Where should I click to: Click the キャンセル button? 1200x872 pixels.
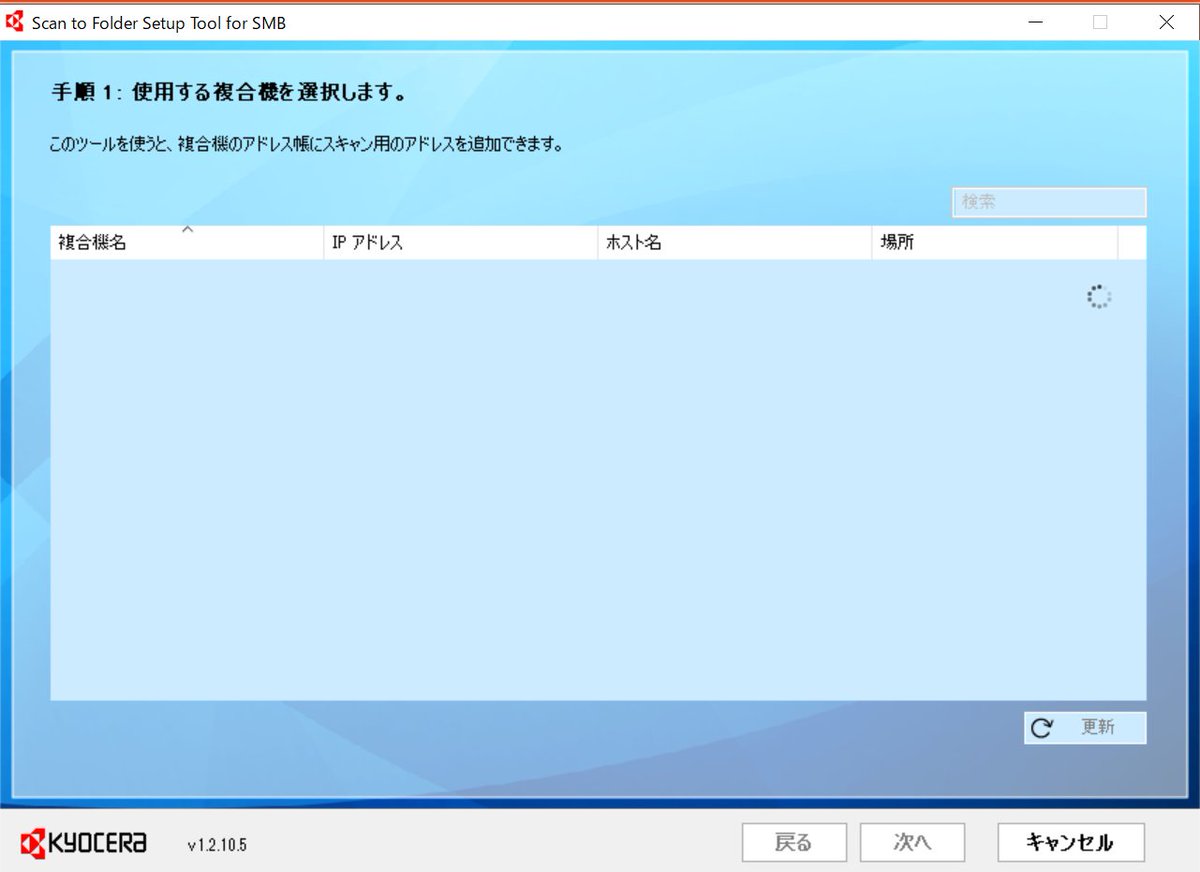(x=1071, y=843)
